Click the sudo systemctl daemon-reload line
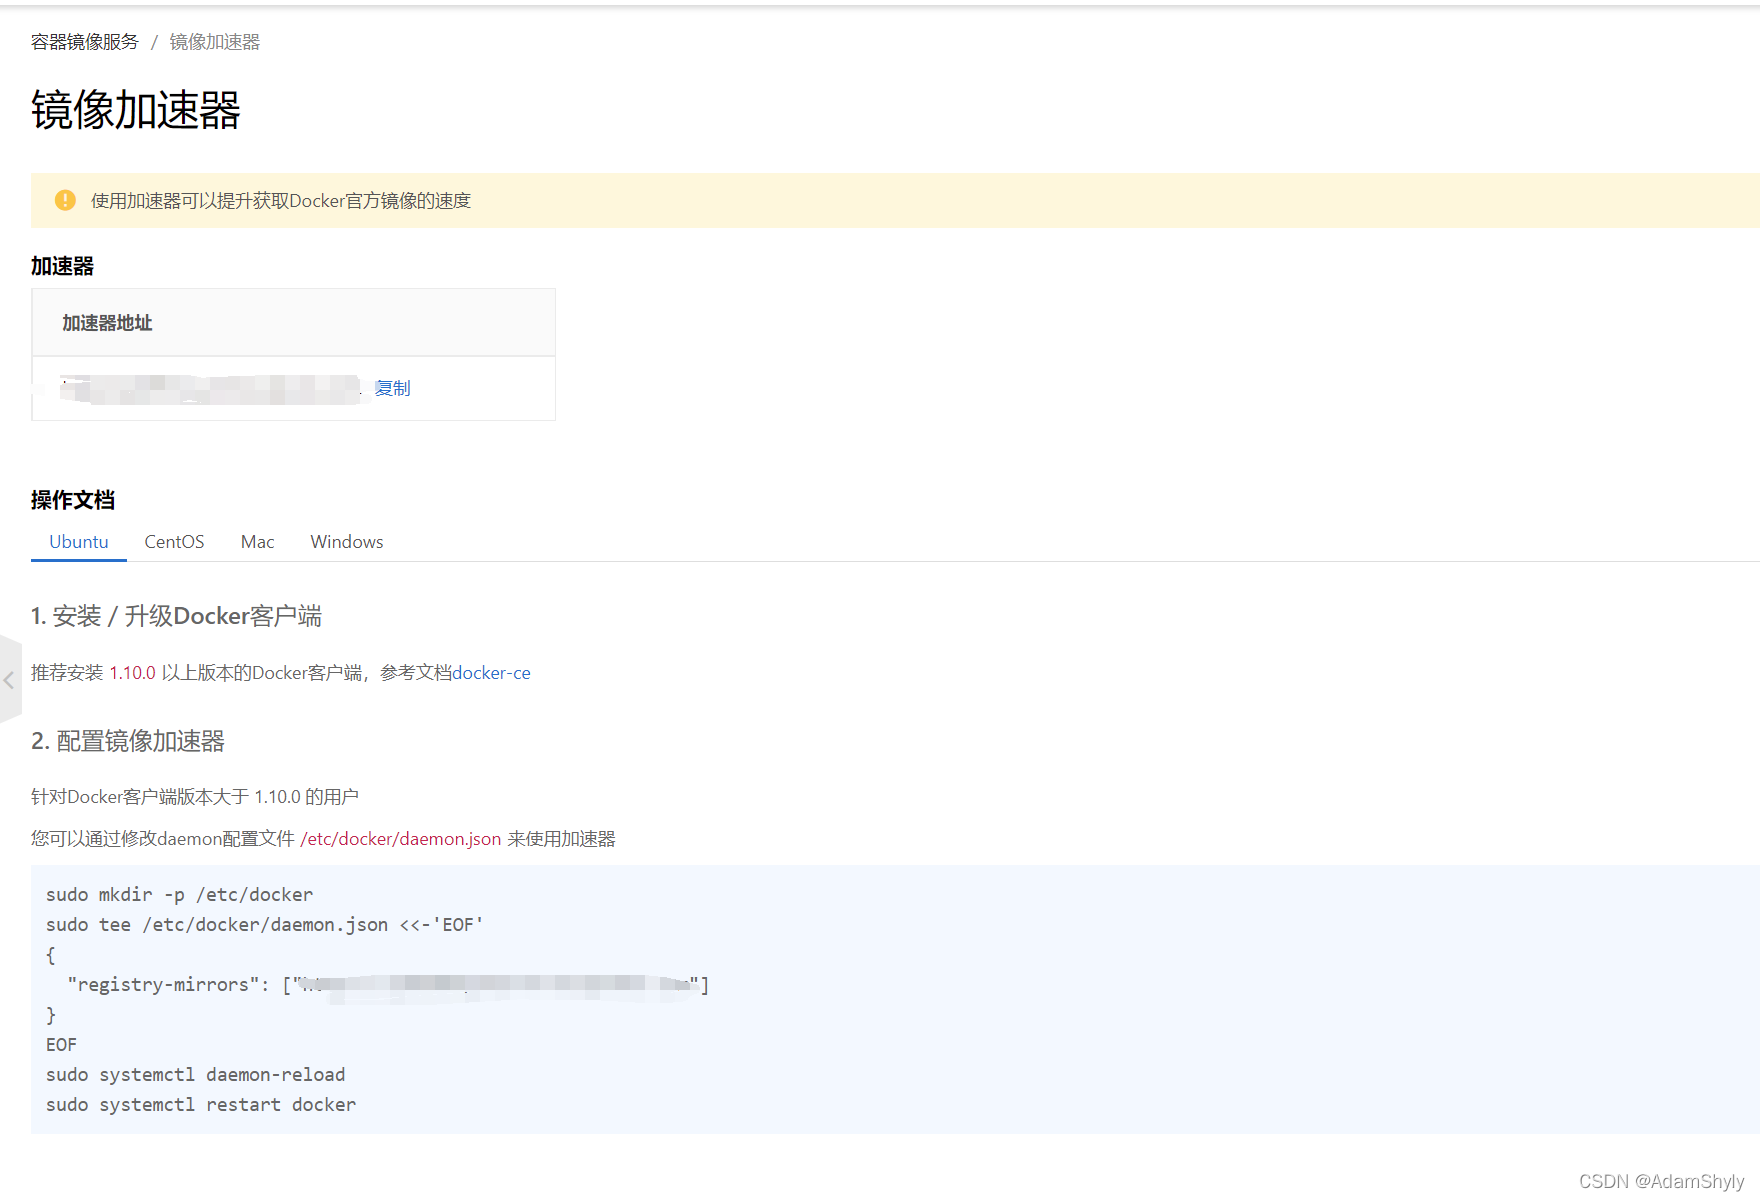Screen dimensions: 1760x1201 pos(196,1075)
